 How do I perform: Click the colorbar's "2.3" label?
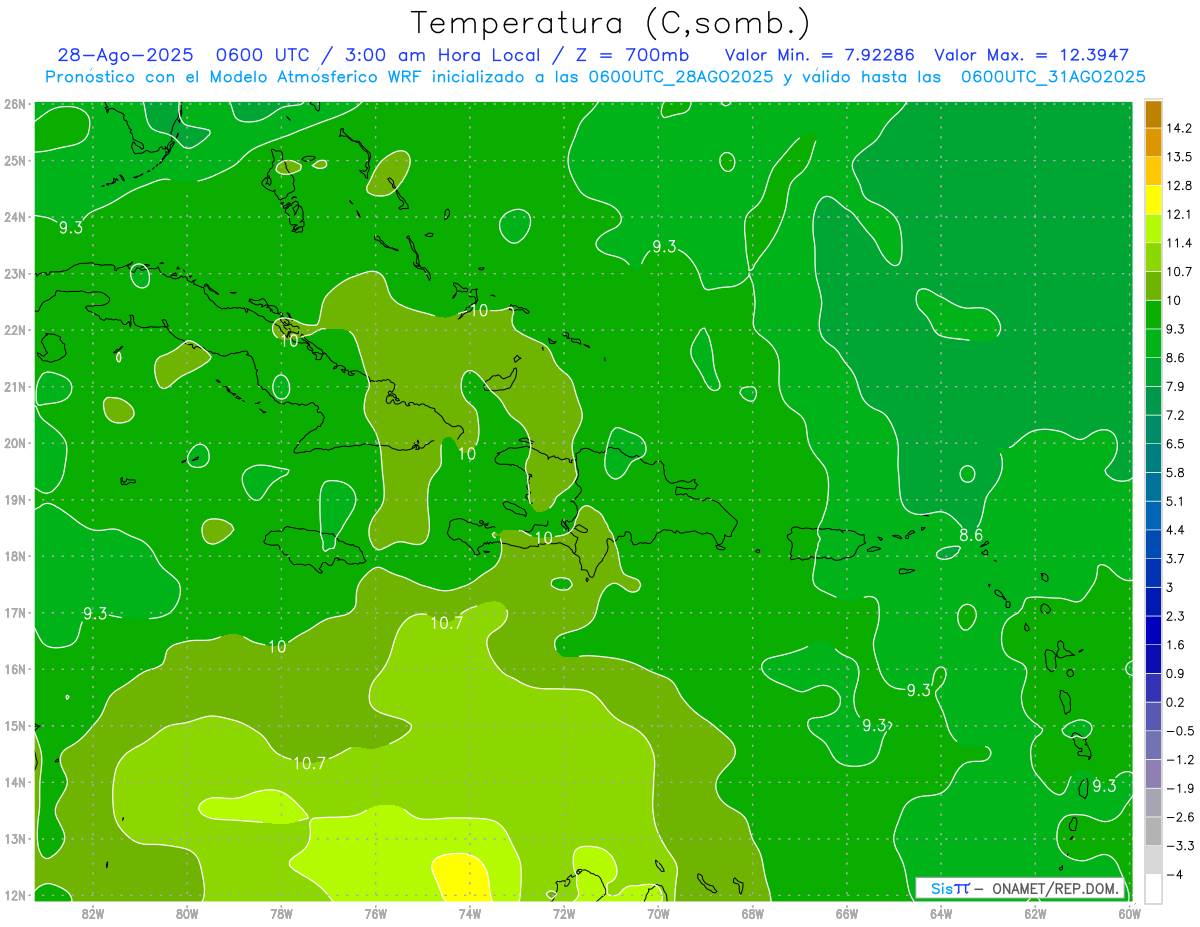point(1176,616)
